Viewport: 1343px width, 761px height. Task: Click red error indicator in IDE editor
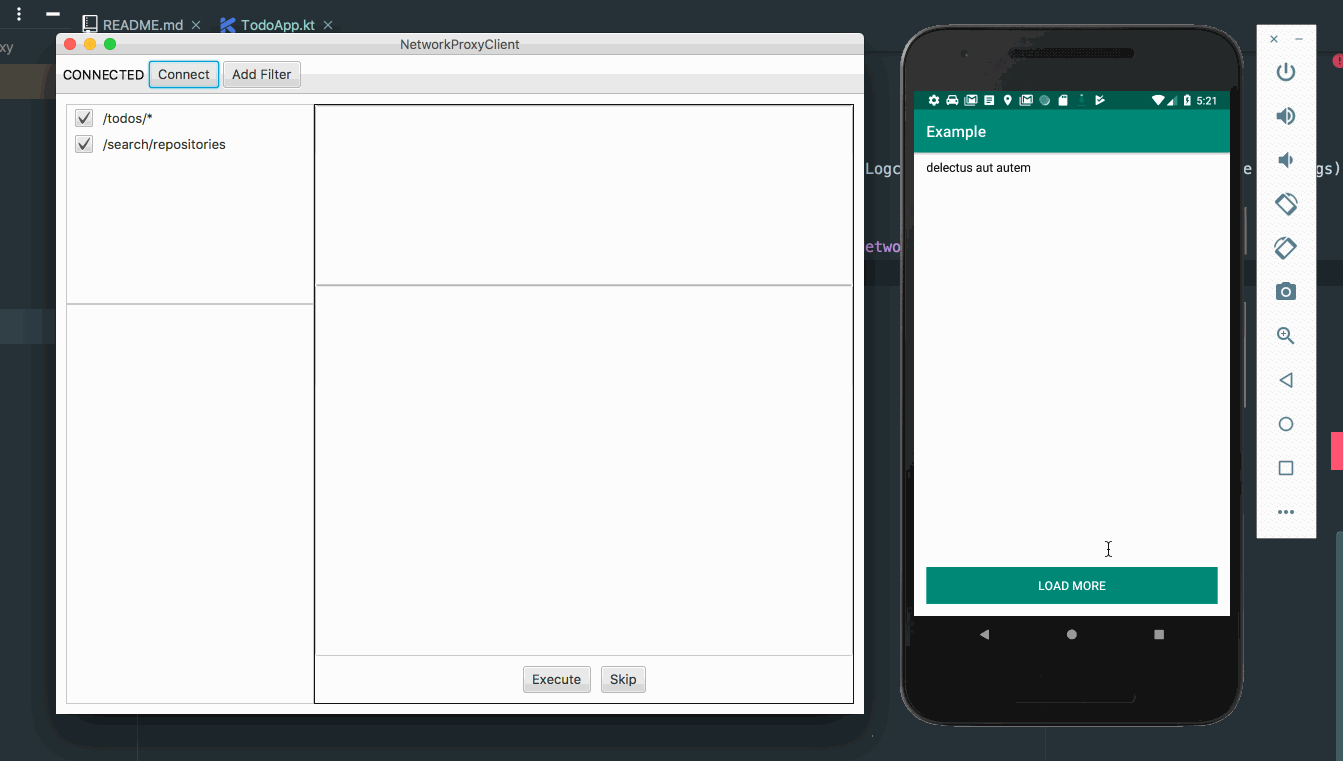tap(1338, 60)
